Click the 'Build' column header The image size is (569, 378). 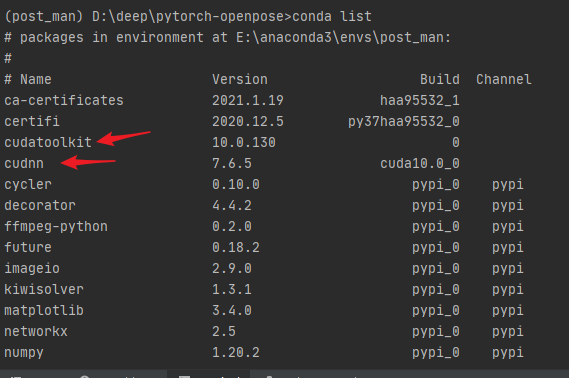(x=440, y=79)
